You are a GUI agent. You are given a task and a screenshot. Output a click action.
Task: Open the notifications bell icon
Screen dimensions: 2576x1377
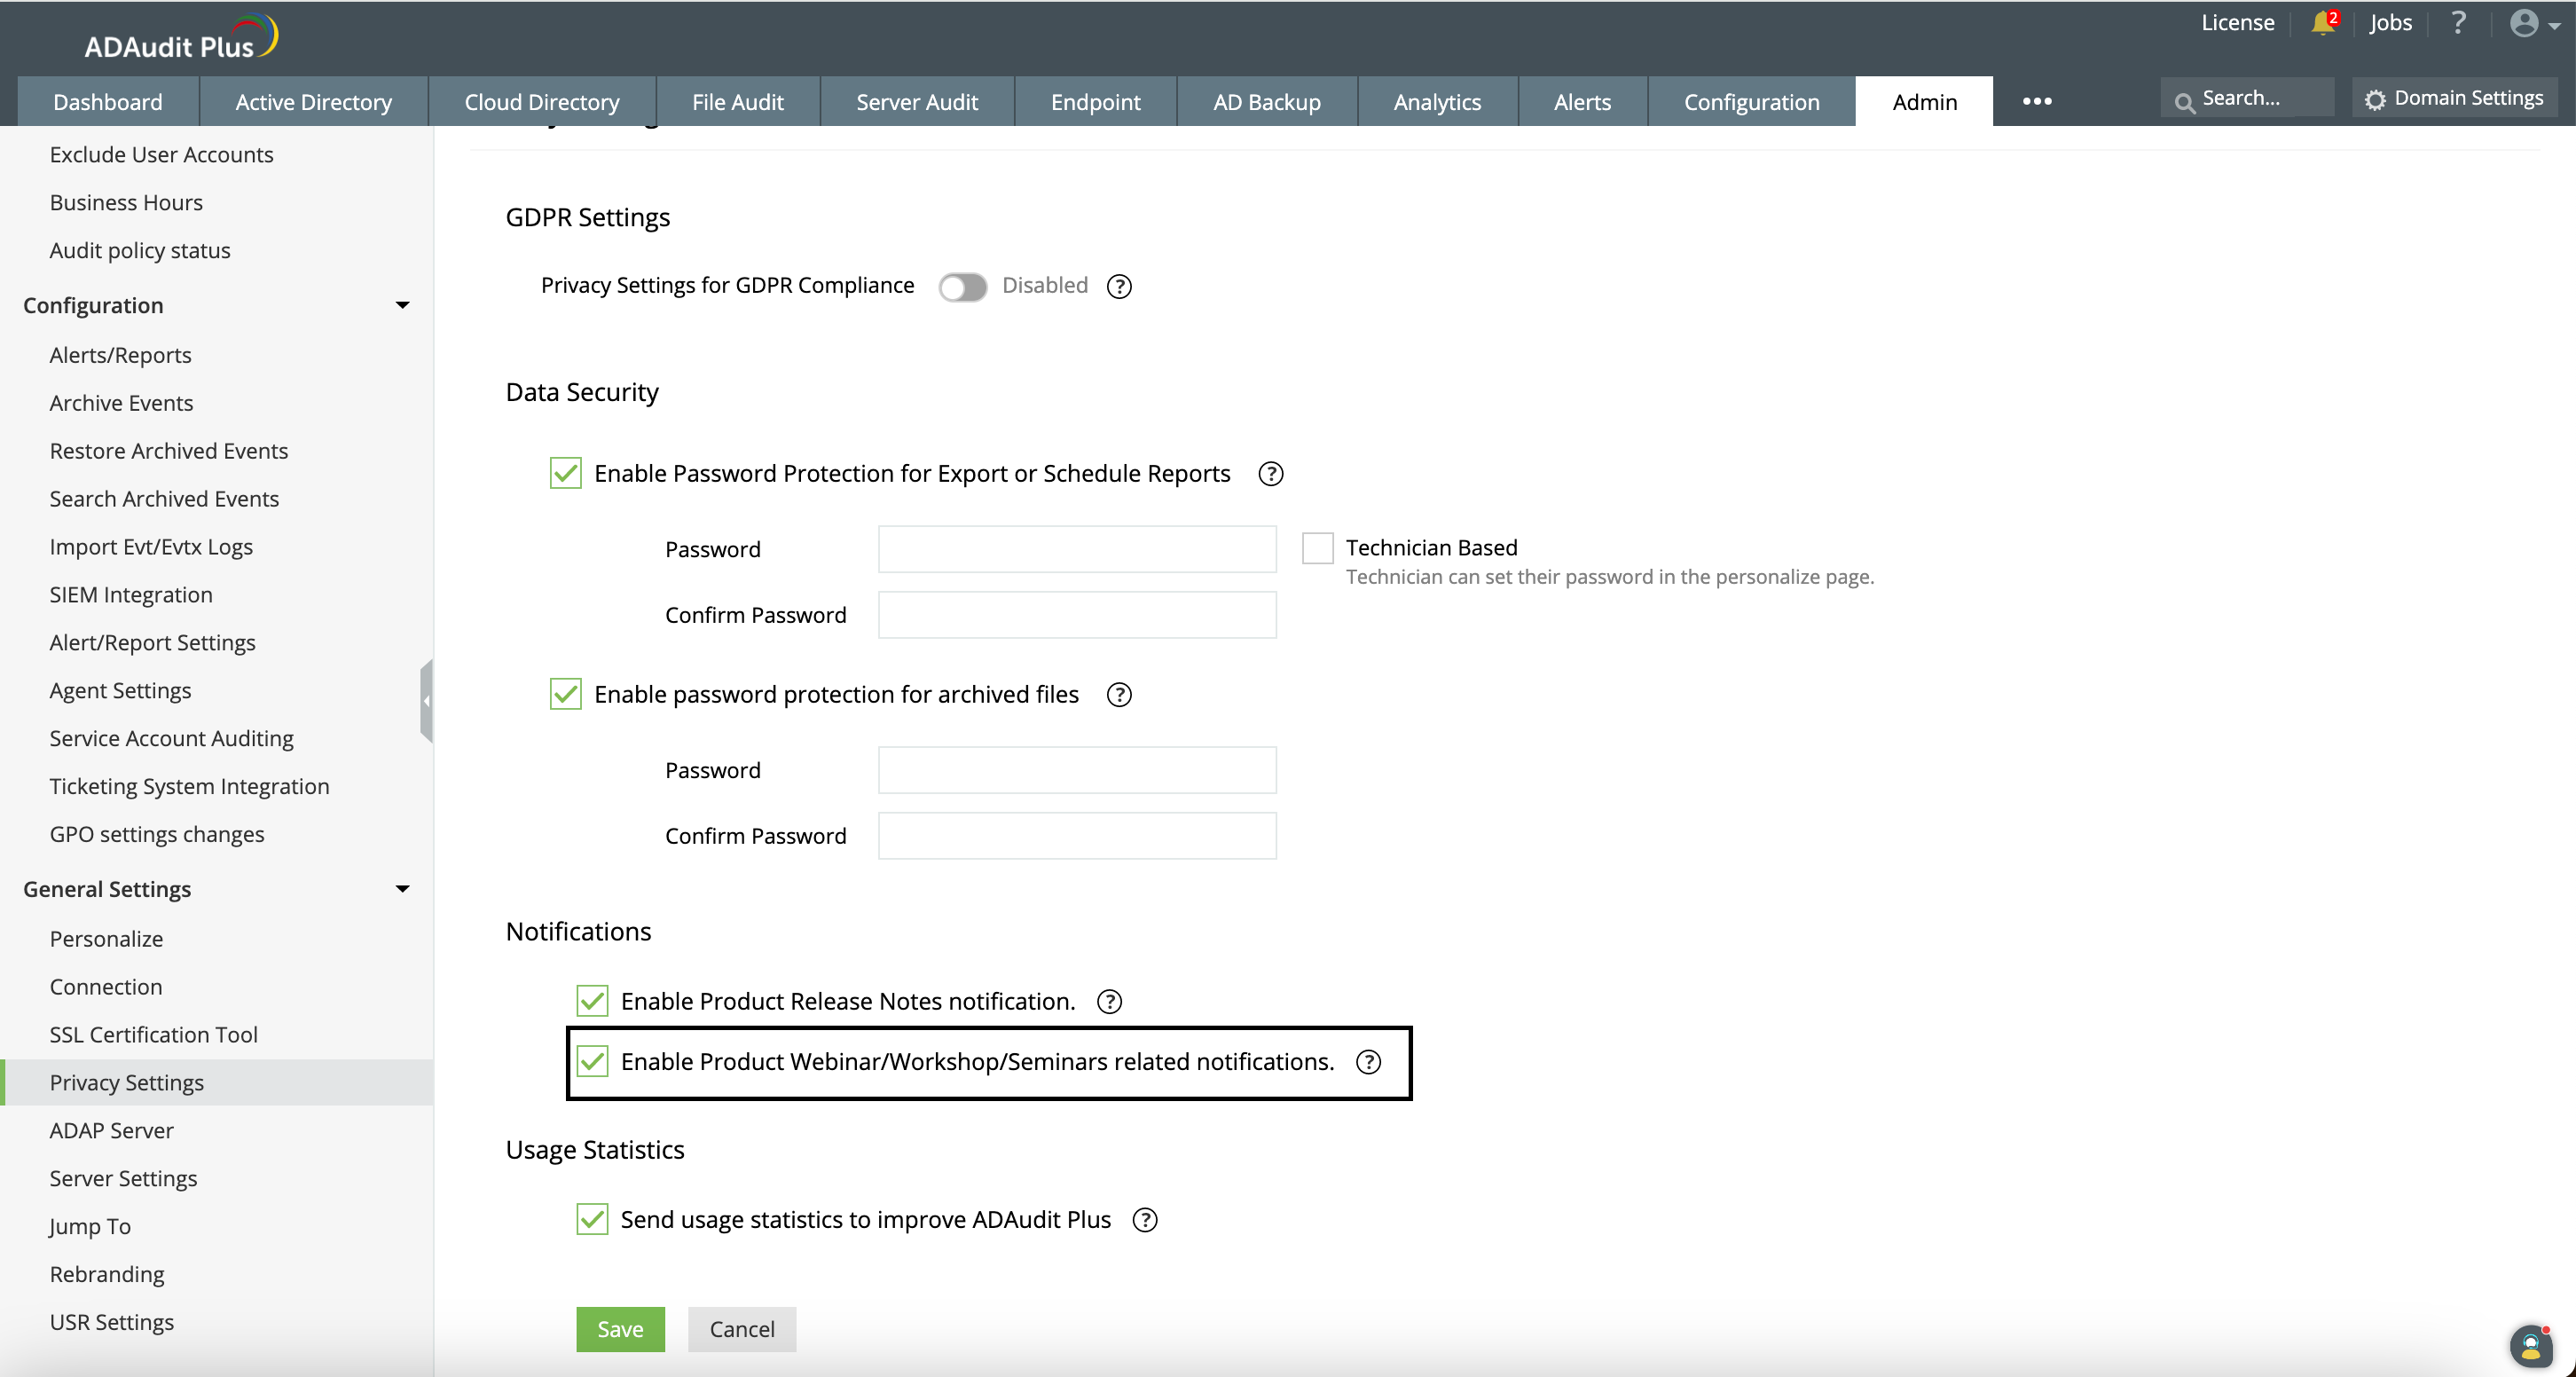pos(2322,23)
